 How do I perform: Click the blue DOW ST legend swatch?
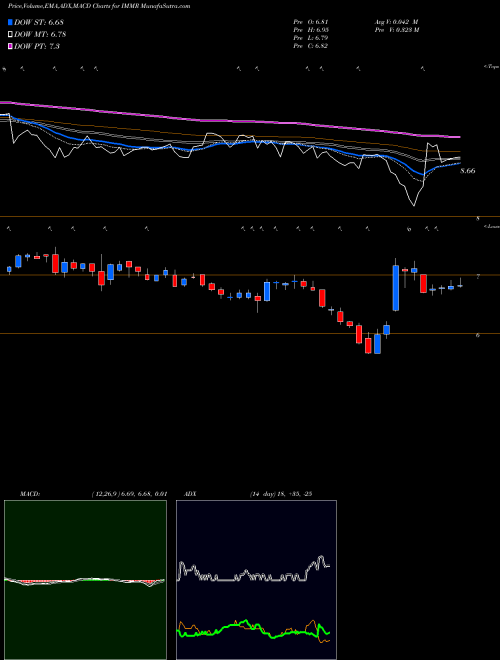10,23
